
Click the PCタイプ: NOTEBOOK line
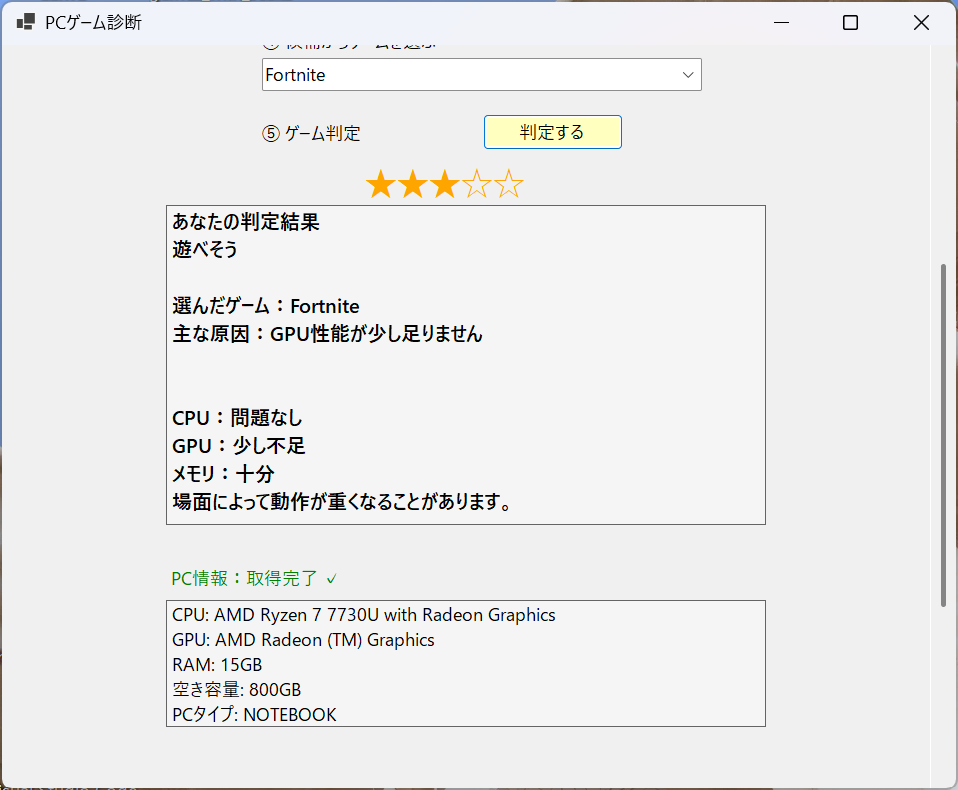point(254,715)
